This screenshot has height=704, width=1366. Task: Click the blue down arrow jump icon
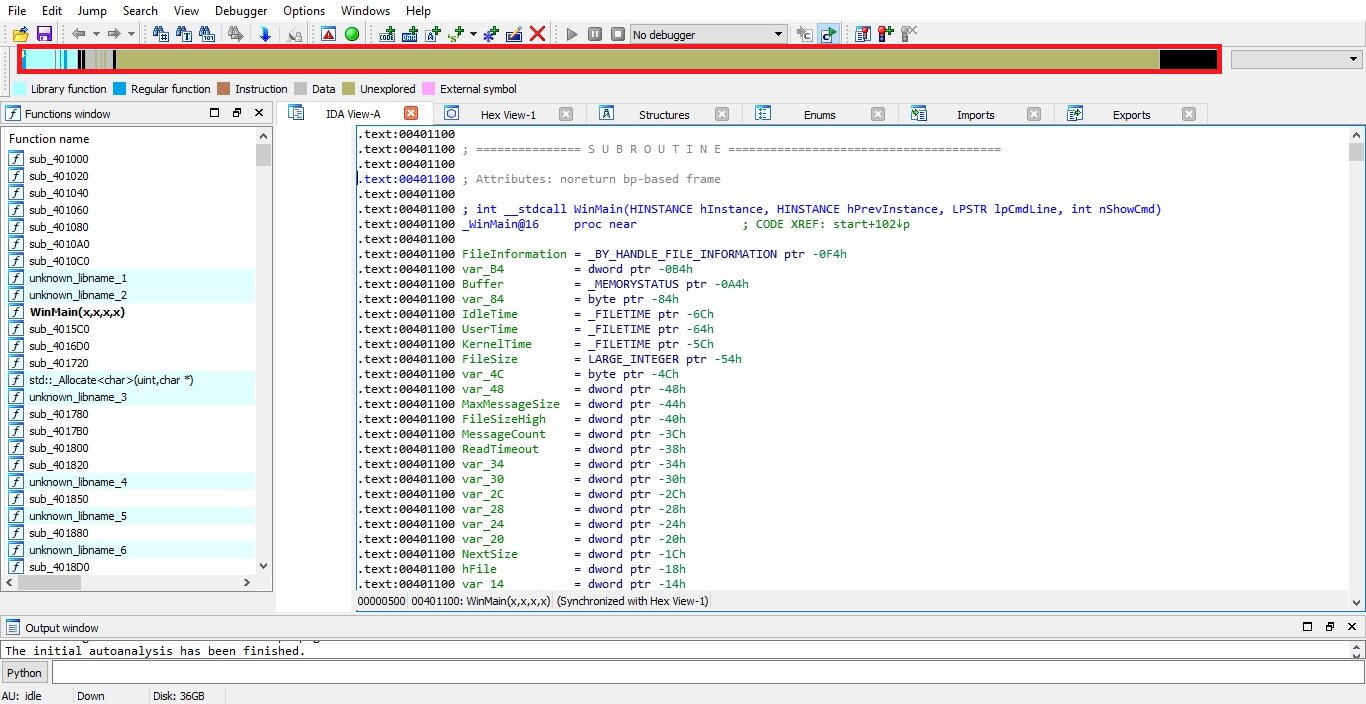coord(265,34)
